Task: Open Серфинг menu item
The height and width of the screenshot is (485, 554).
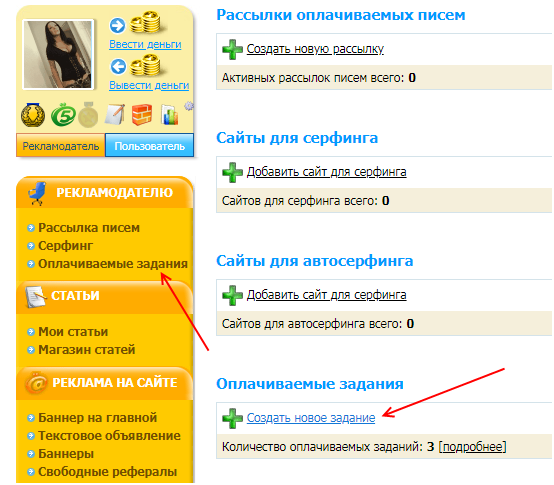Action: point(65,246)
